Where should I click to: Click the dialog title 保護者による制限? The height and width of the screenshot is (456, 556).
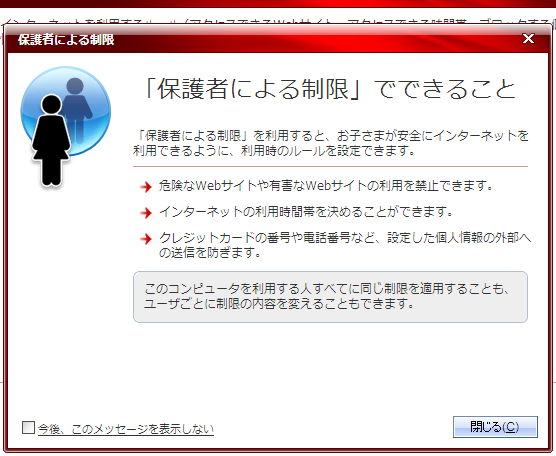(66, 40)
